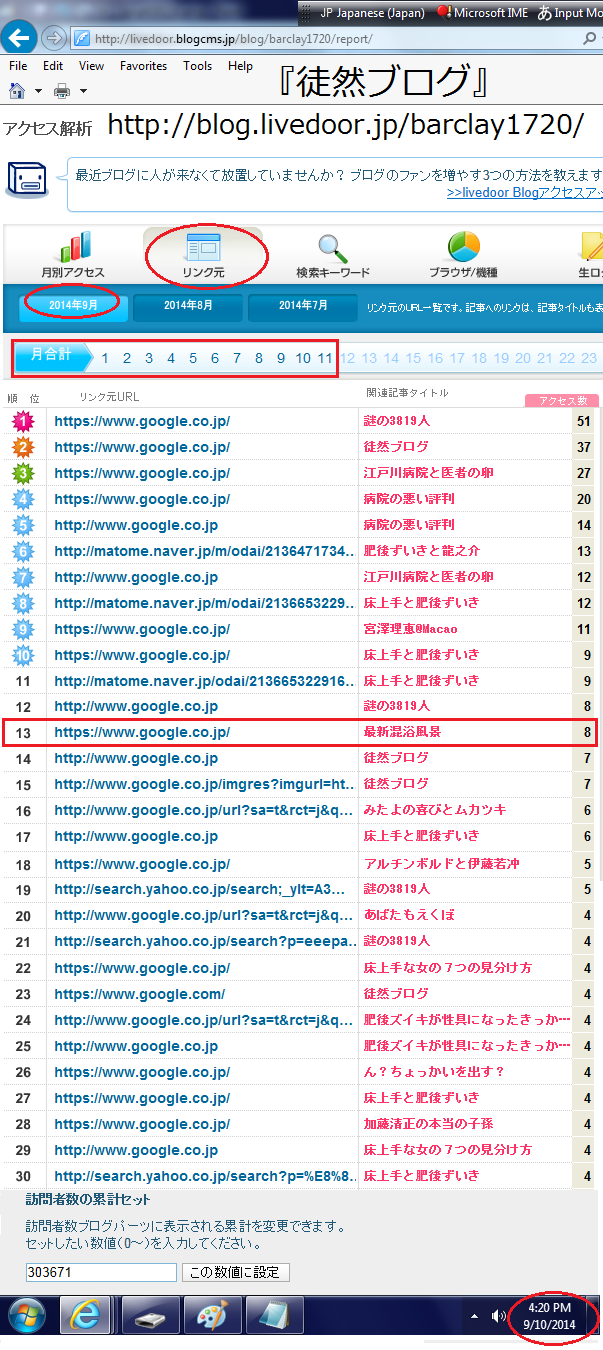Click the browser forward arrow button
603x1350 pixels.
pyautogui.click(x=54, y=39)
